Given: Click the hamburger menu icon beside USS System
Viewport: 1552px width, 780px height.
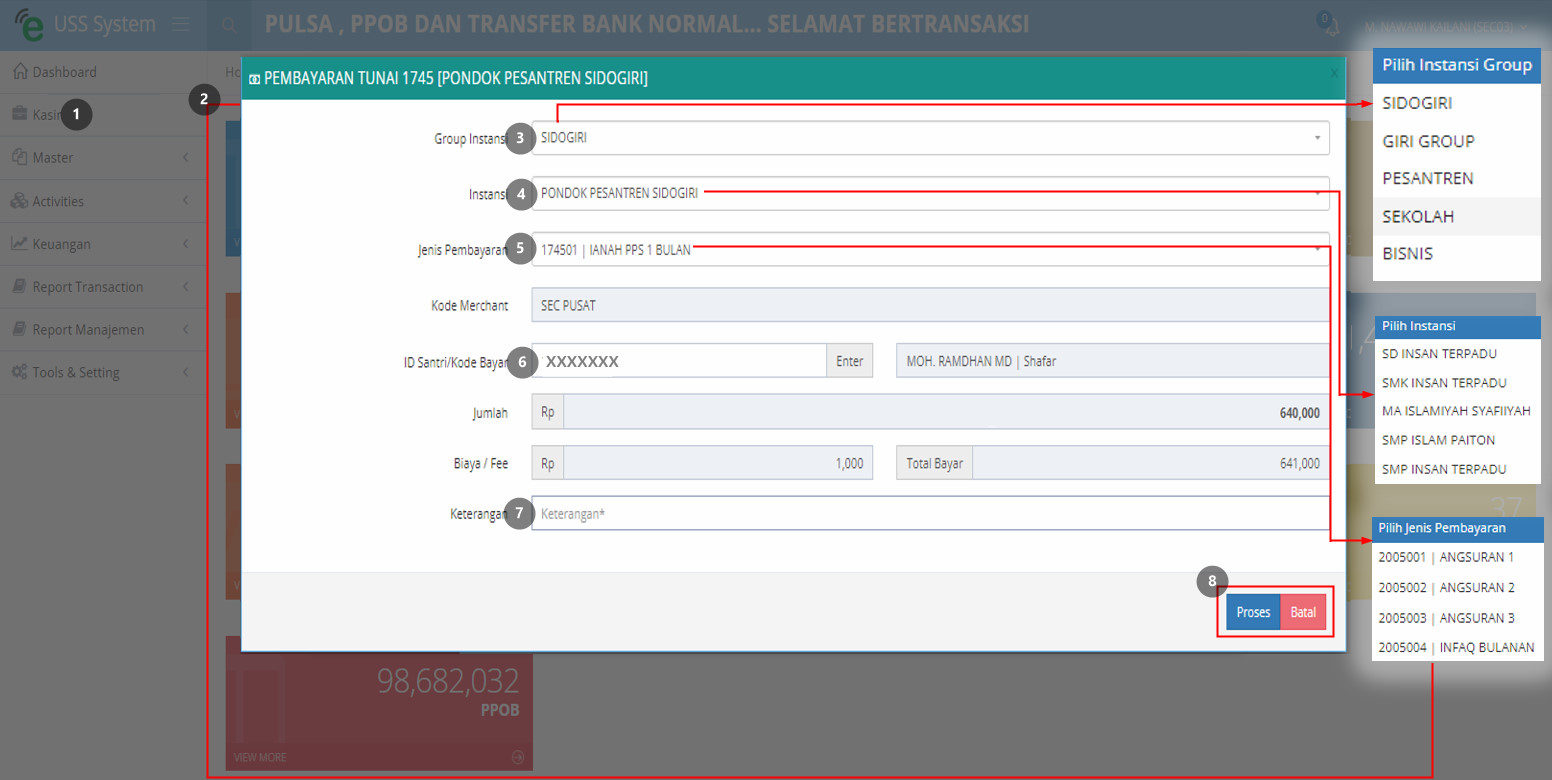Looking at the screenshot, I should tap(181, 25).
